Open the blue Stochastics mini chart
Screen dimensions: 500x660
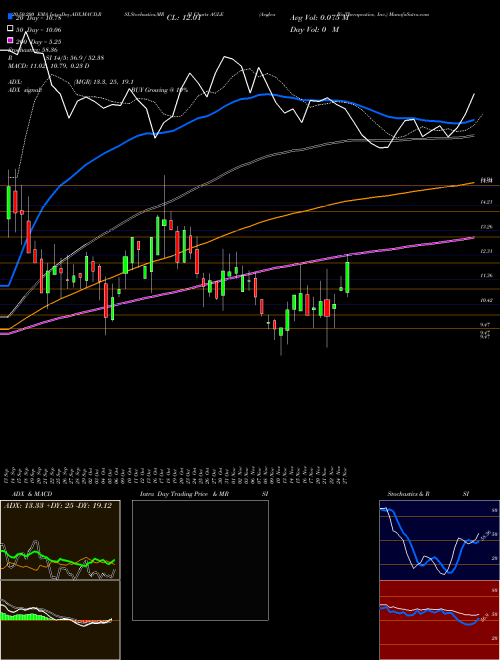(x=439, y=540)
